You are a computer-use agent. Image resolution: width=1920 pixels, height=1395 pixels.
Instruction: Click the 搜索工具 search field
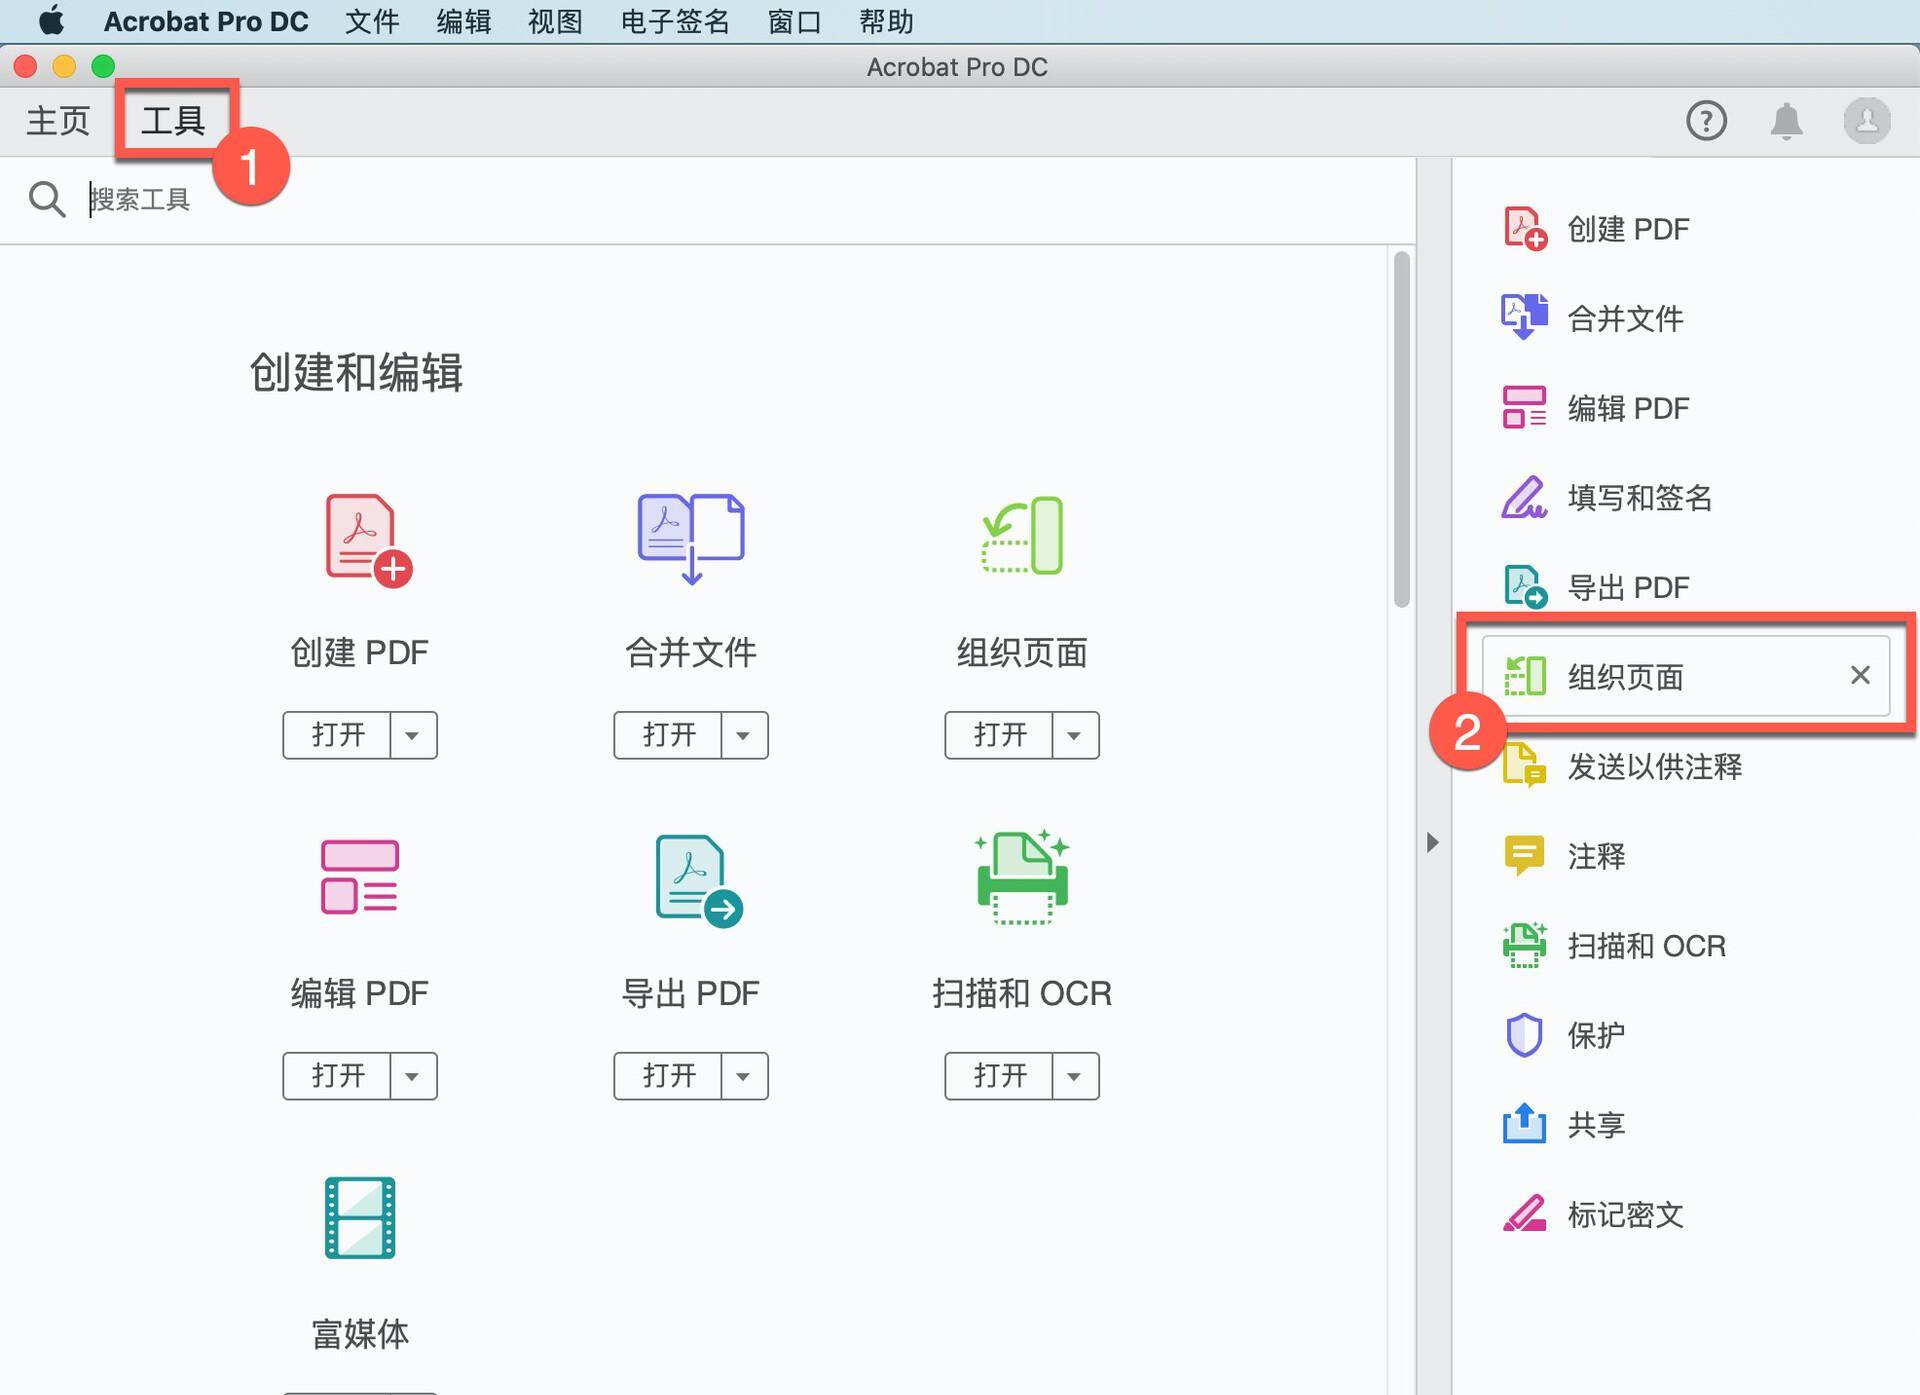pyautogui.click(x=300, y=198)
